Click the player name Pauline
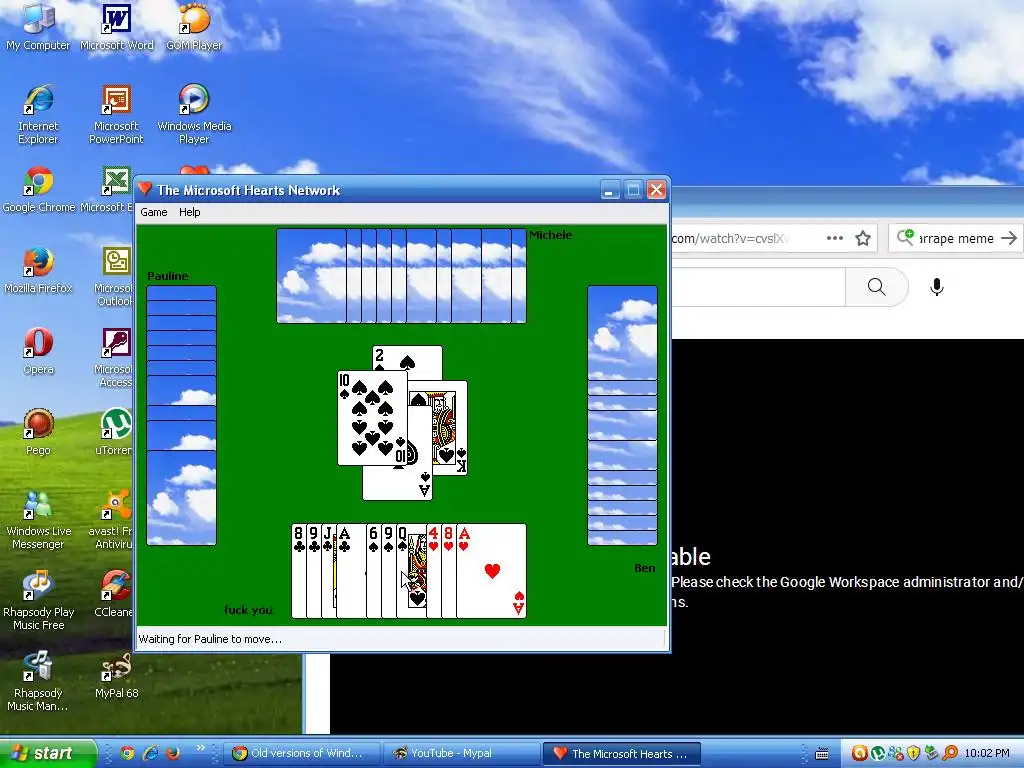1024x768 pixels. tap(168, 276)
